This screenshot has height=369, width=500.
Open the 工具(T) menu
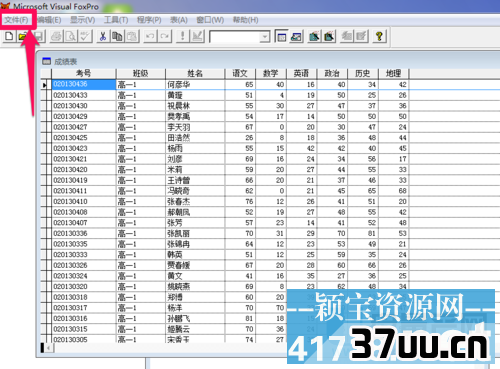pos(116,20)
